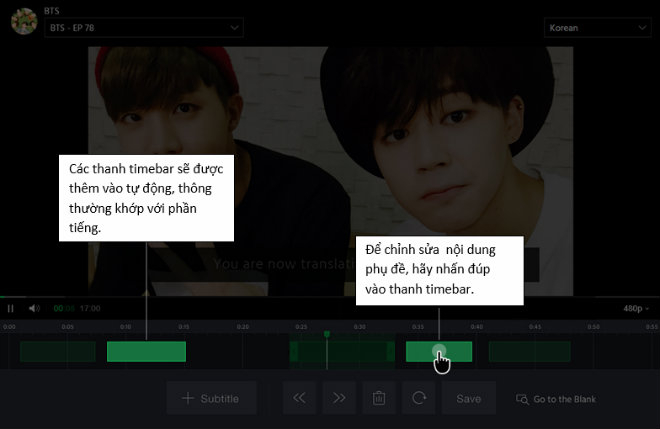Open the 480p quality selector
Screen dimensions: 660x429
click(x=635, y=309)
